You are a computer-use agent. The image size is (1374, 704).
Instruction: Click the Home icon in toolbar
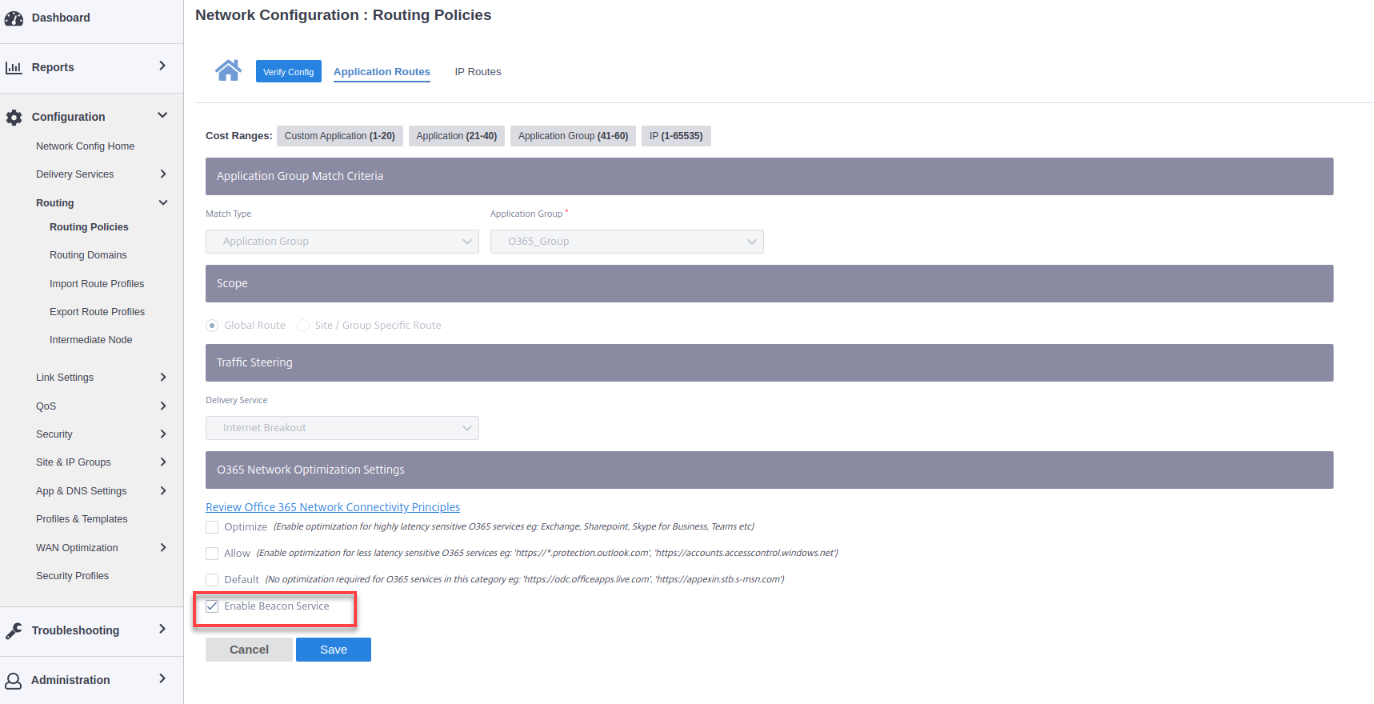228,71
